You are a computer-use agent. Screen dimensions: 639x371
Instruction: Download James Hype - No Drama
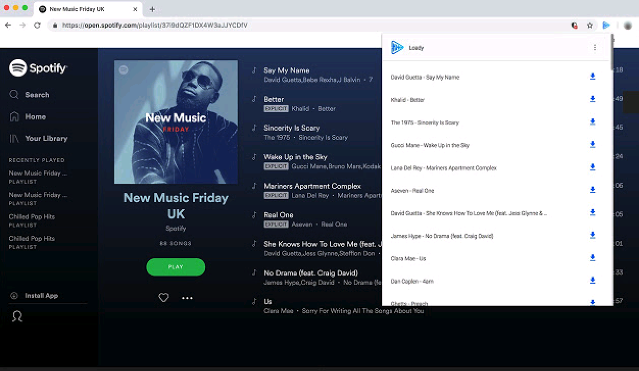pyautogui.click(x=593, y=235)
